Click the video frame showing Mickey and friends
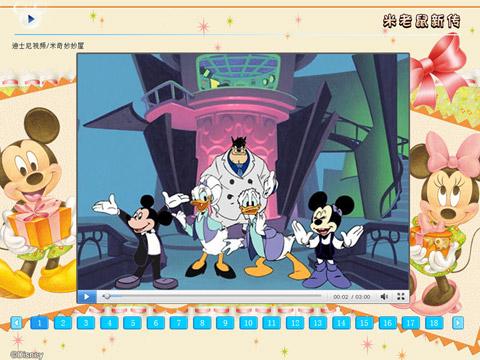 click(243, 172)
